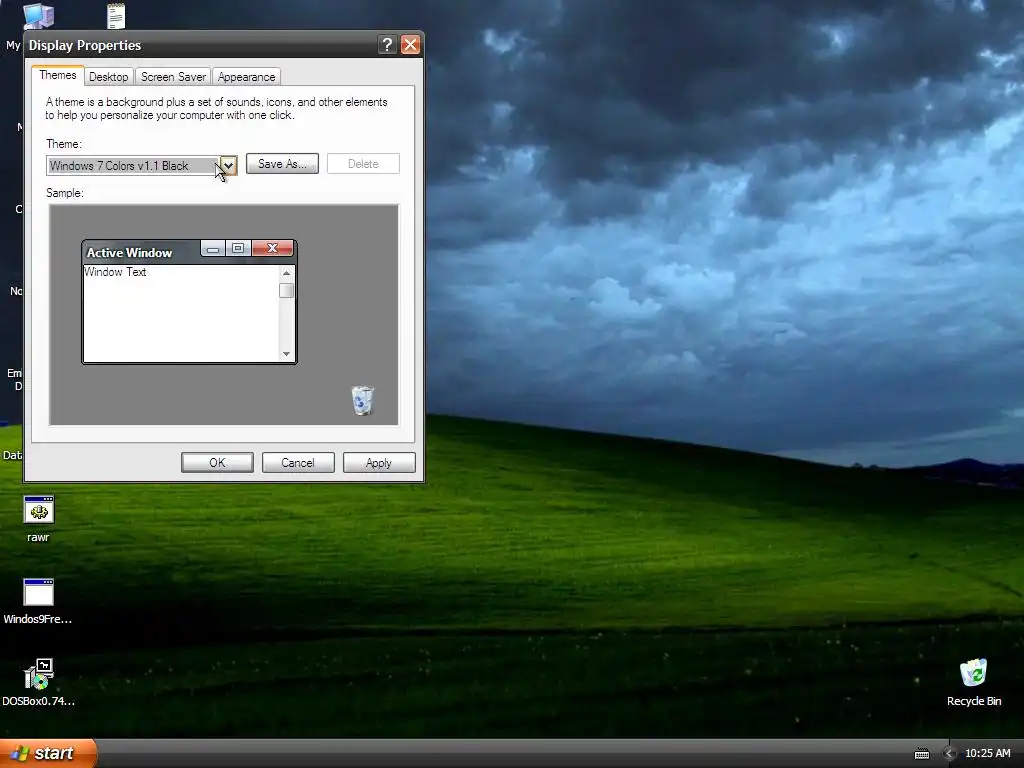This screenshot has width=1024, height=768.
Task: Open the Appearance tab
Action: tap(246, 77)
